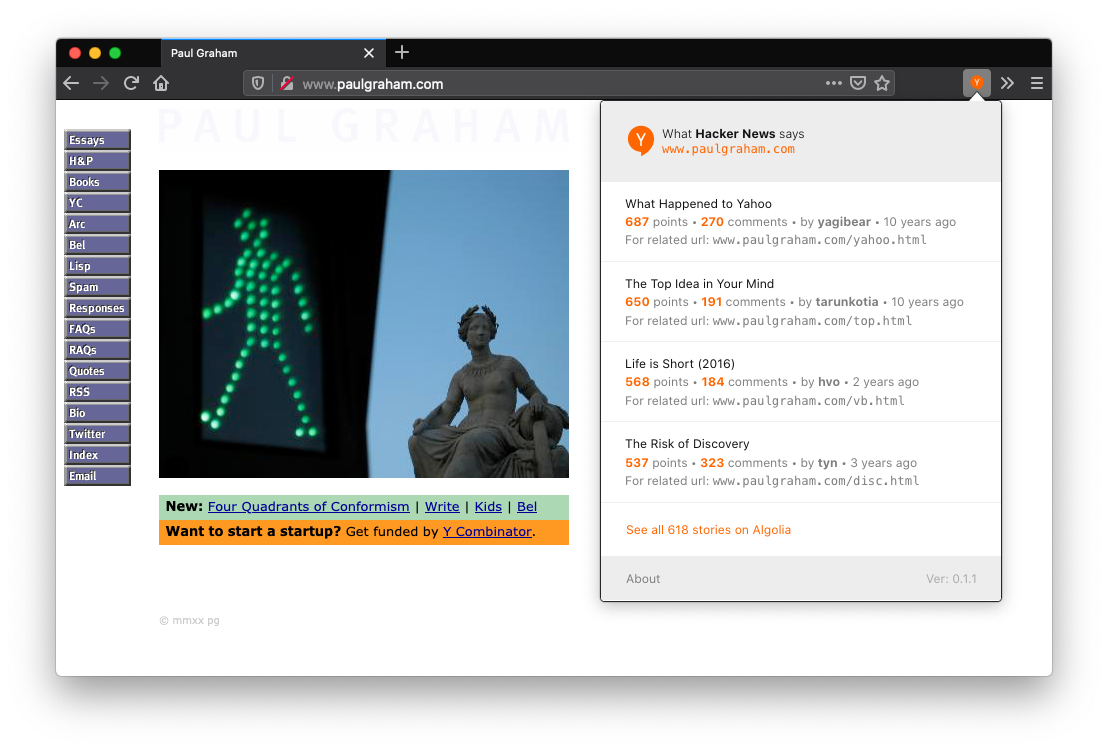Click user yagibear in popup
Screen dimensions: 1108x750
tap(844, 222)
